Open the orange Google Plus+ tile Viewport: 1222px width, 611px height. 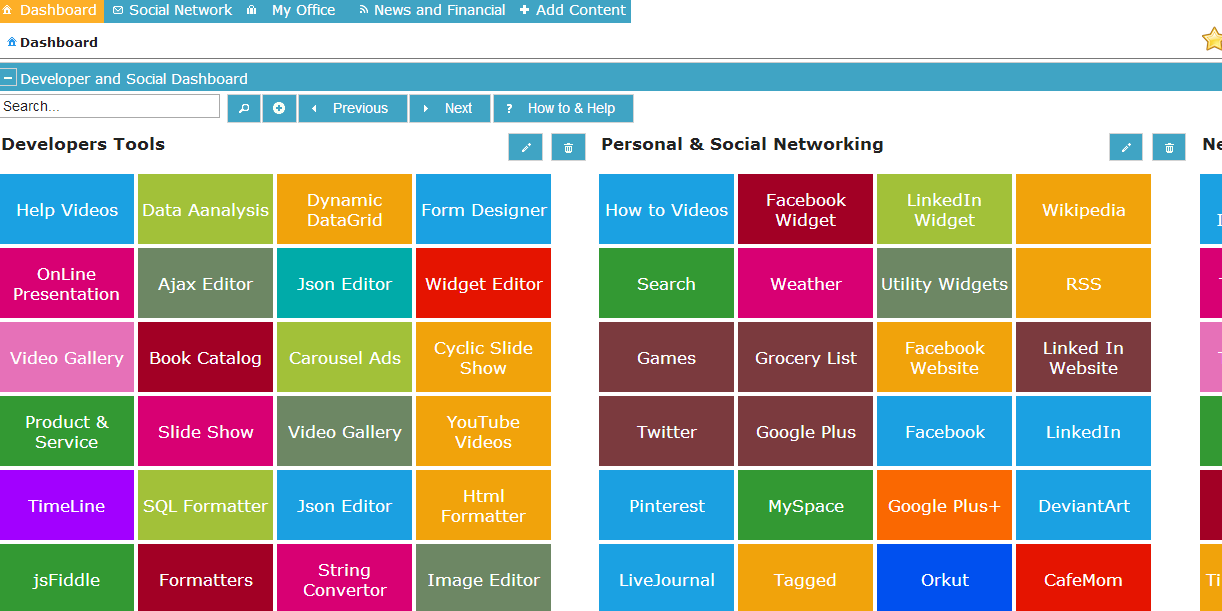coord(944,505)
